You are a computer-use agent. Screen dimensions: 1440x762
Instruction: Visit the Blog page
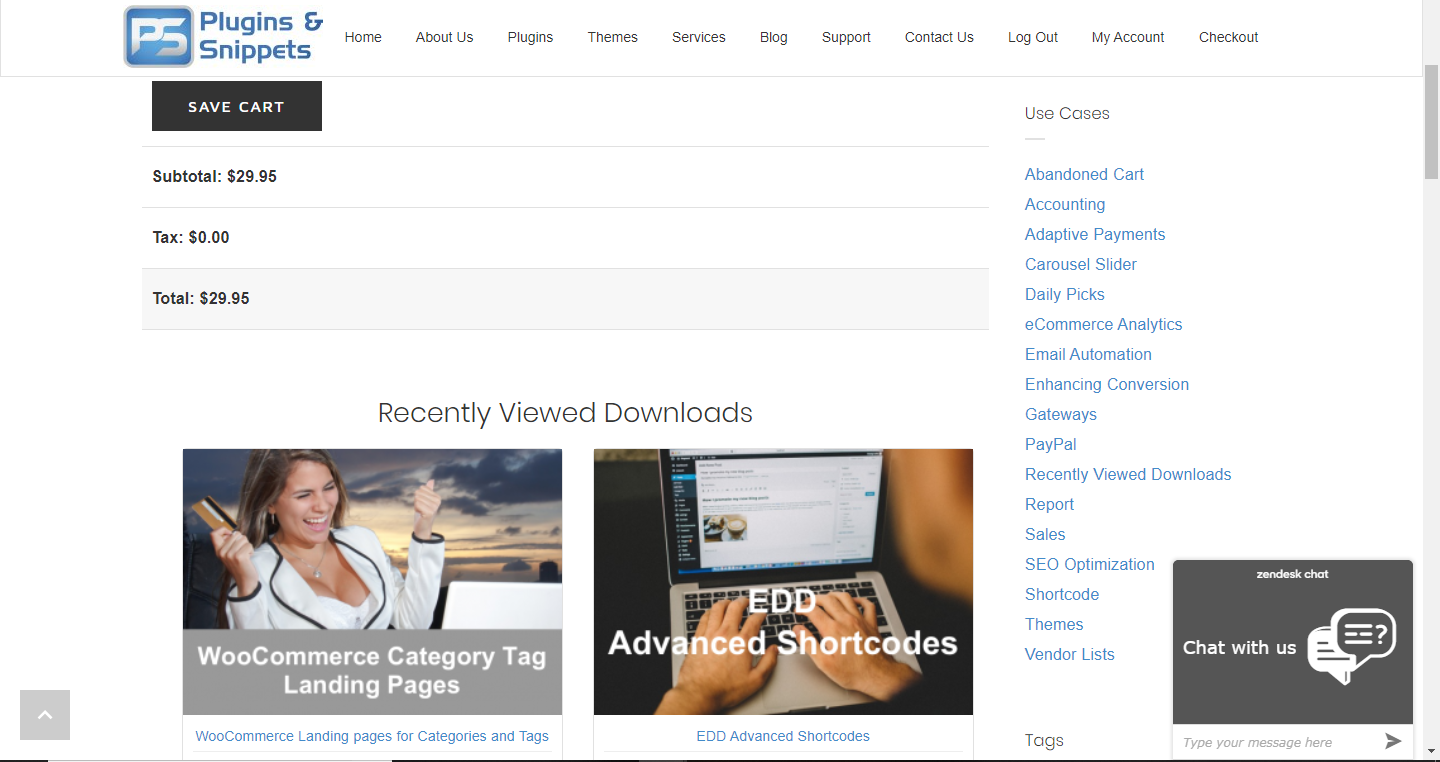point(774,37)
